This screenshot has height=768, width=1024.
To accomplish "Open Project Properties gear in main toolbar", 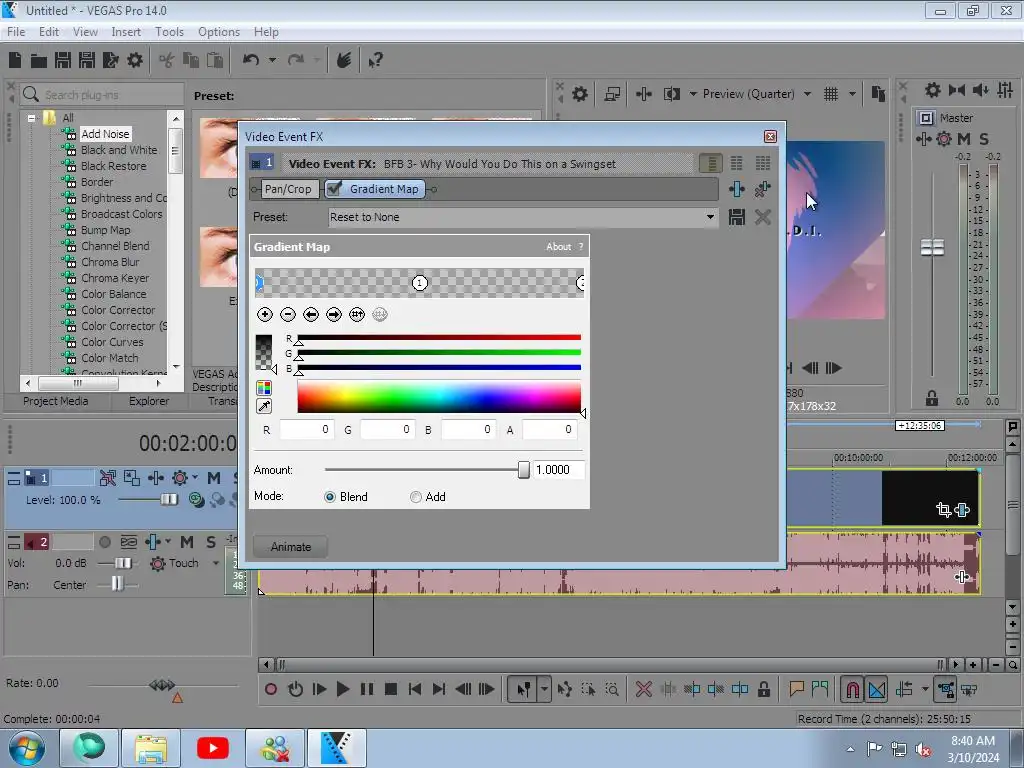I will 135,60.
